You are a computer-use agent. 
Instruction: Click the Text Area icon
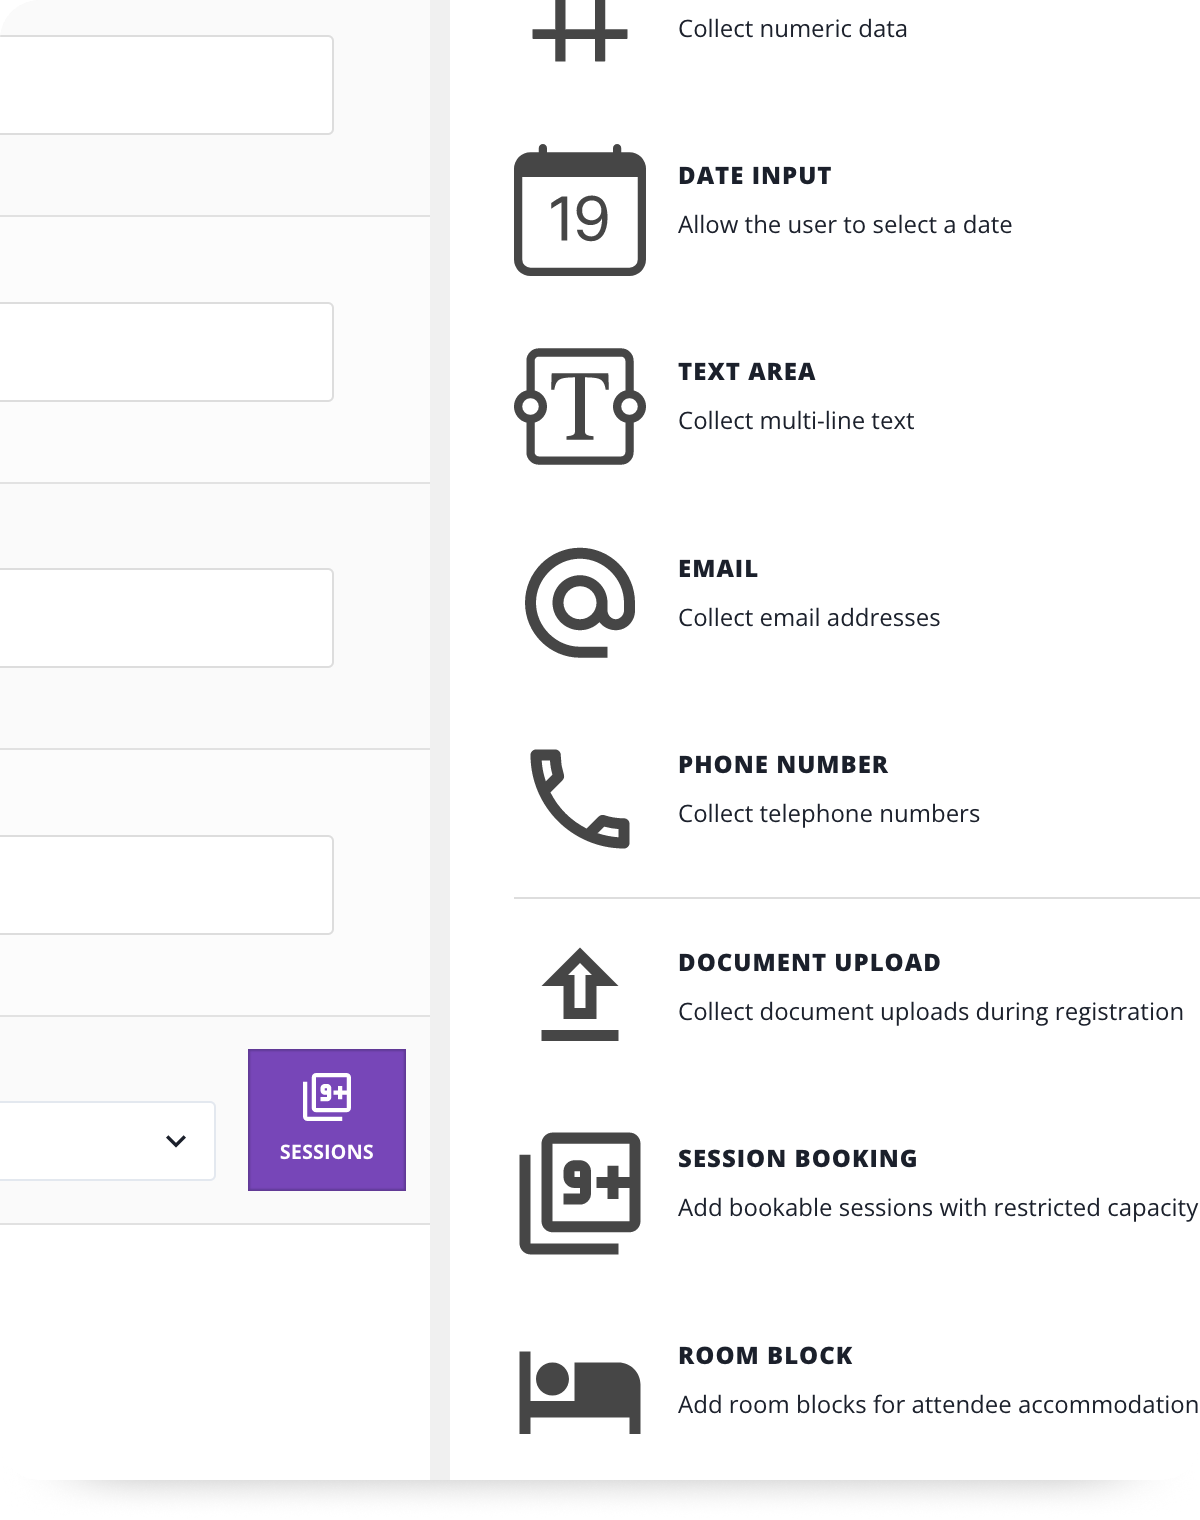580,406
